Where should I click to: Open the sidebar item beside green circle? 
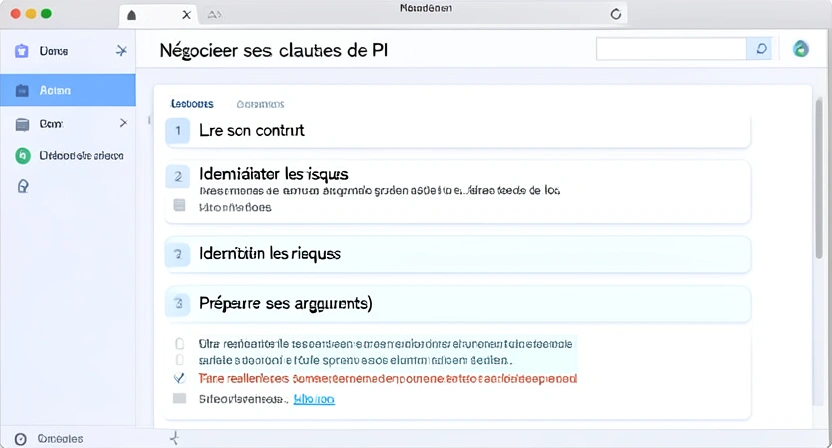click(x=81, y=156)
